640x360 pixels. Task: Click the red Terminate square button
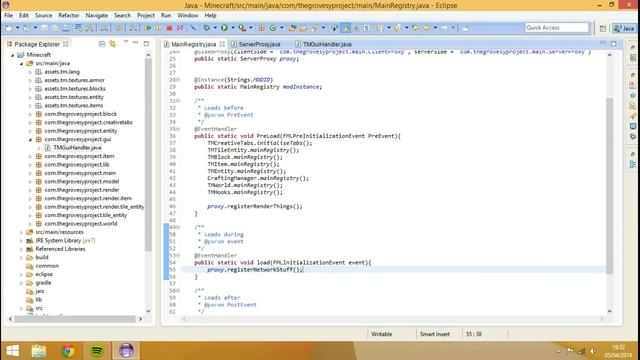[169, 28]
